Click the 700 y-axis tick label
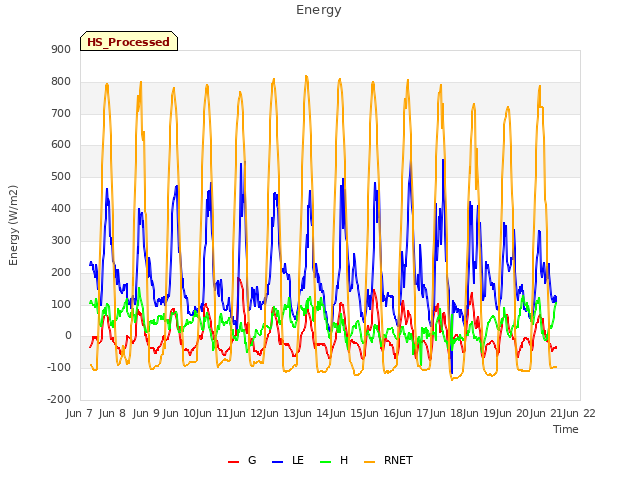Image resolution: width=640 pixels, height=480 pixels. point(61,113)
